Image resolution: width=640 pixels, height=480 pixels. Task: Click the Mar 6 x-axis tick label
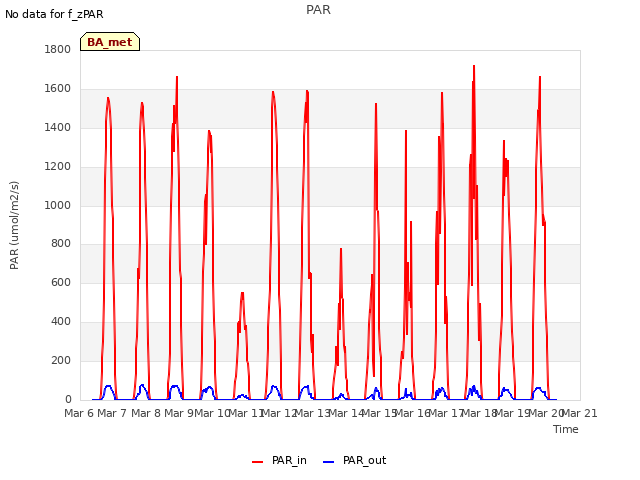tap(79, 413)
